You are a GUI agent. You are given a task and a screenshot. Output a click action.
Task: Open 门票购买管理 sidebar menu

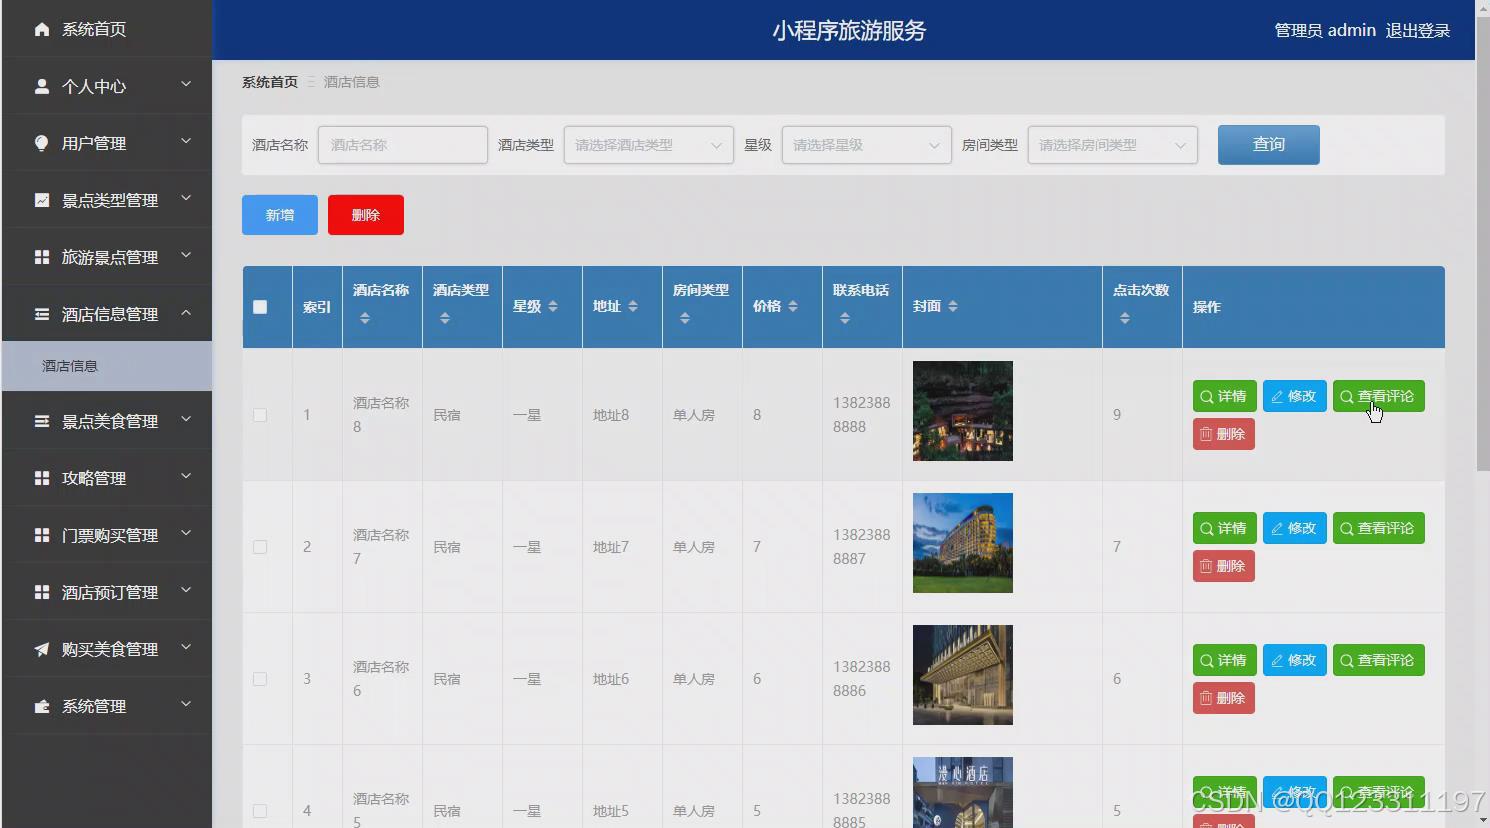point(106,535)
